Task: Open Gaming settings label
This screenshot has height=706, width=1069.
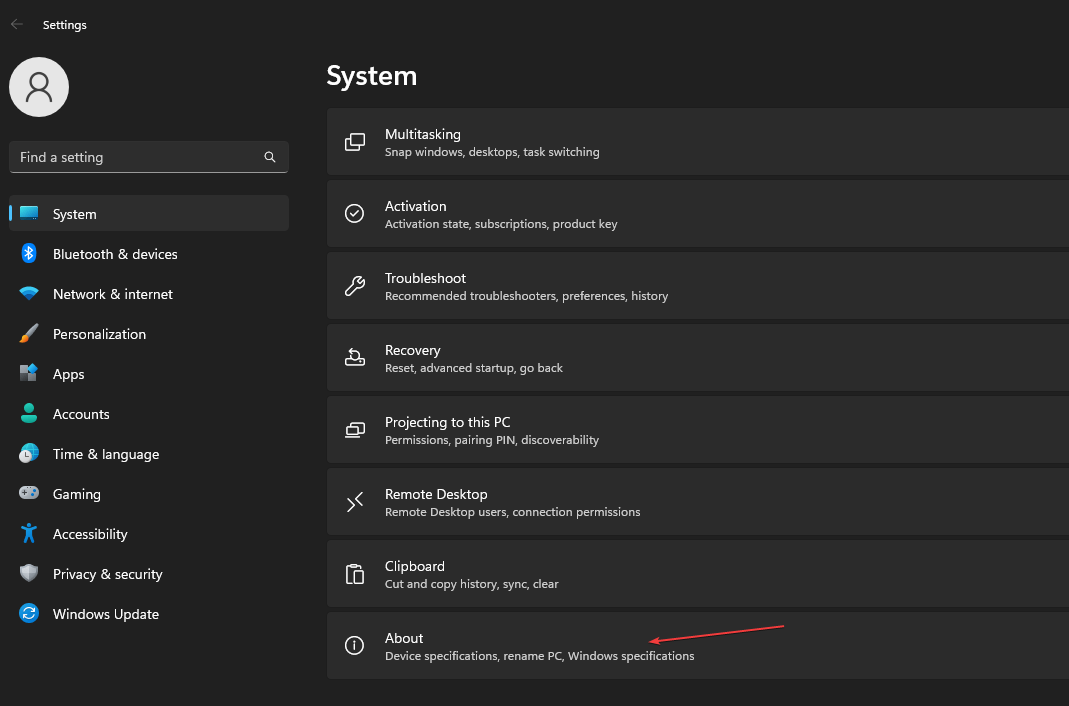Action: [x=77, y=494]
